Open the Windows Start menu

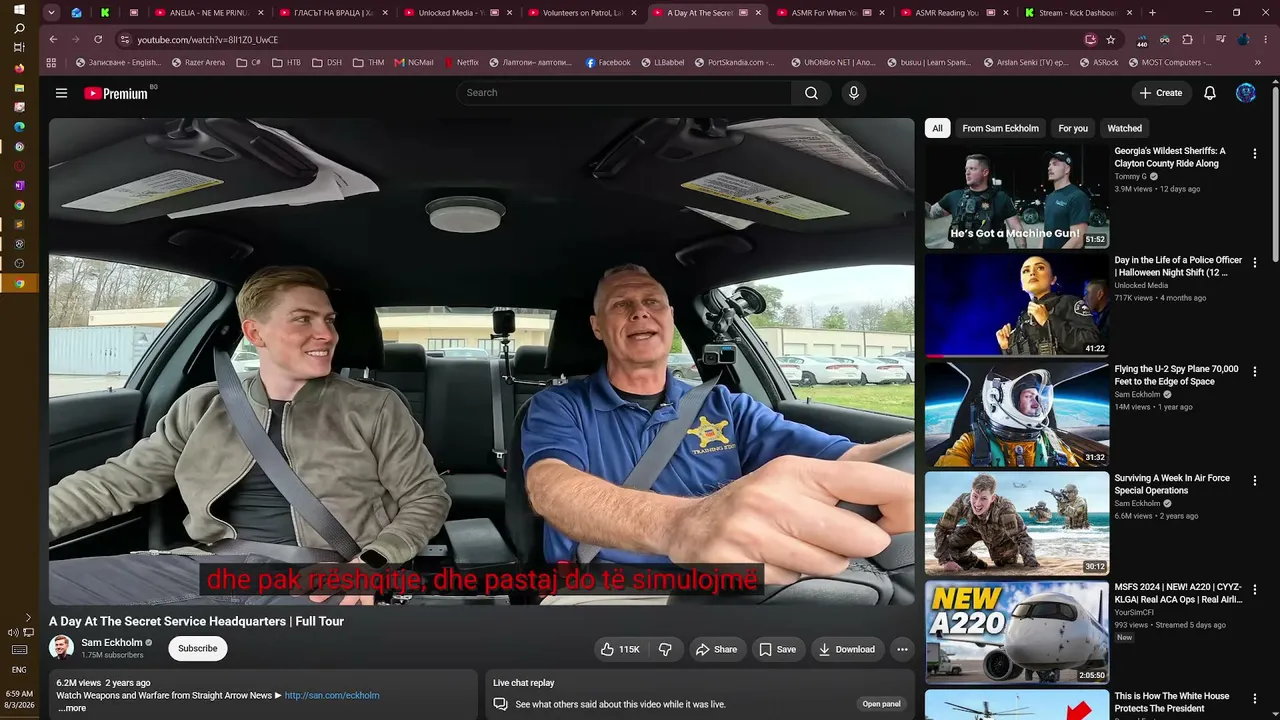19,10
